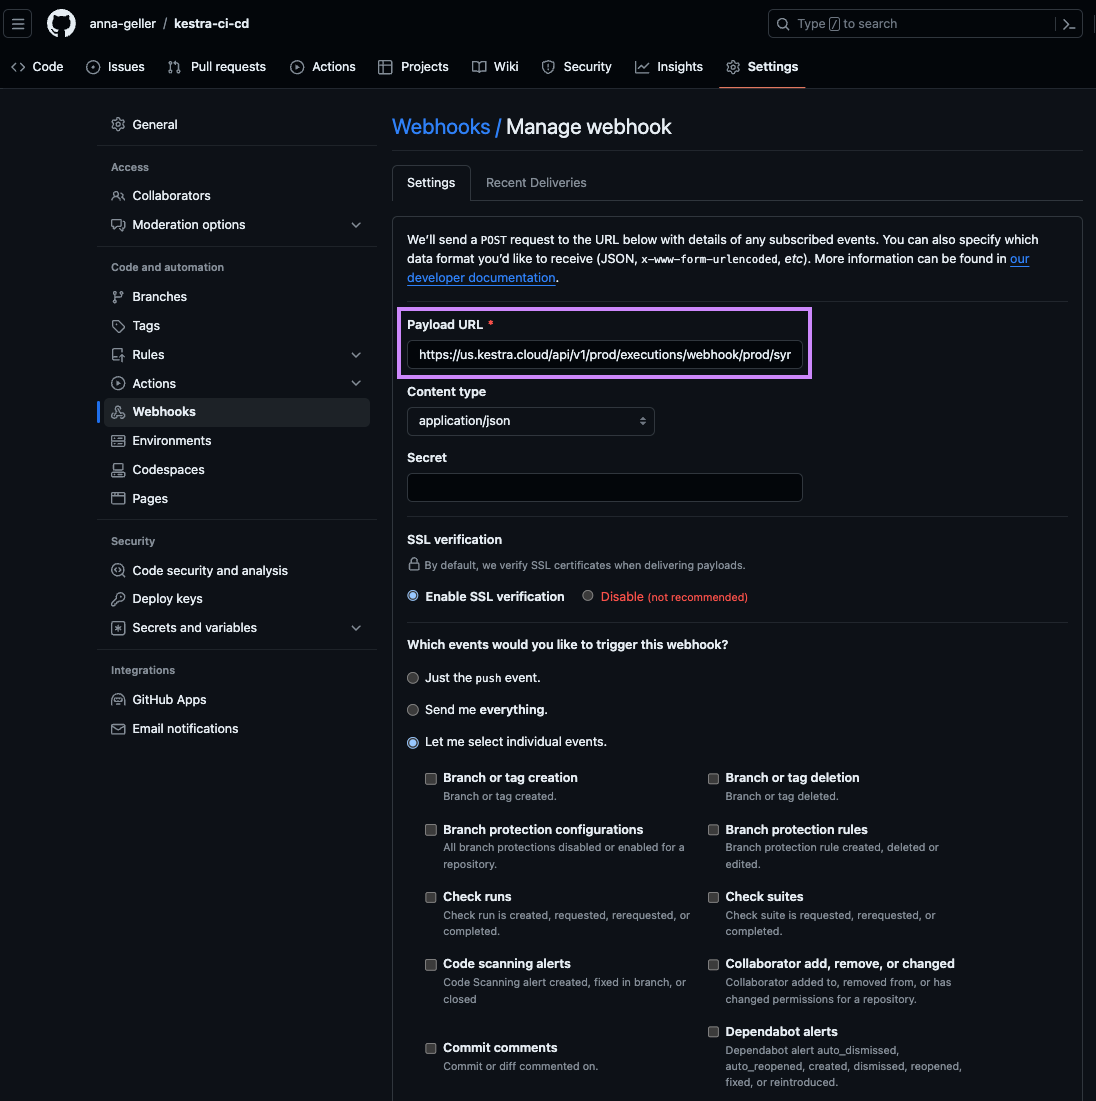This screenshot has height=1101, width=1096.
Task: Open the Content type dropdown
Action: pyautogui.click(x=530, y=421)
